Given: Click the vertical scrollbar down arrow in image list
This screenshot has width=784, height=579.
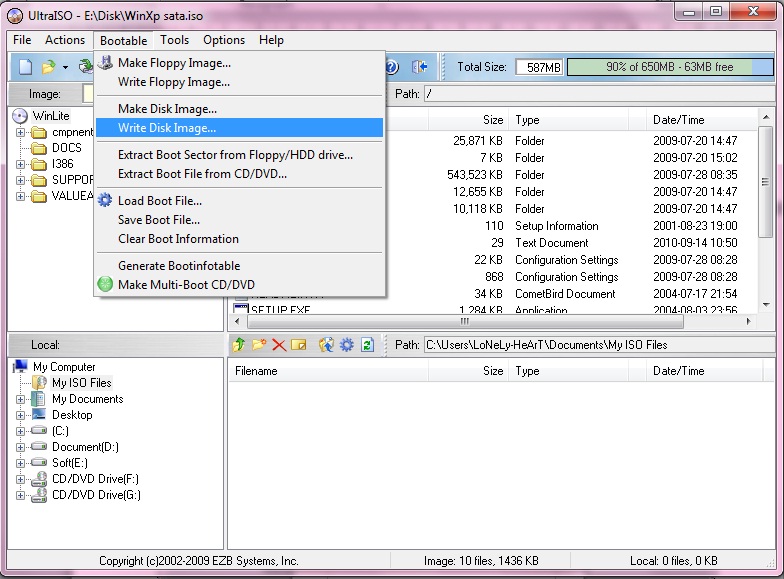Looking at the screenshot, I should (x=766, y=304).
